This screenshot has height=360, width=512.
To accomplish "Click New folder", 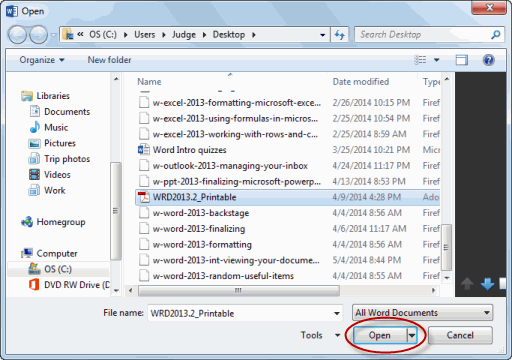I will tap(109, 60).
